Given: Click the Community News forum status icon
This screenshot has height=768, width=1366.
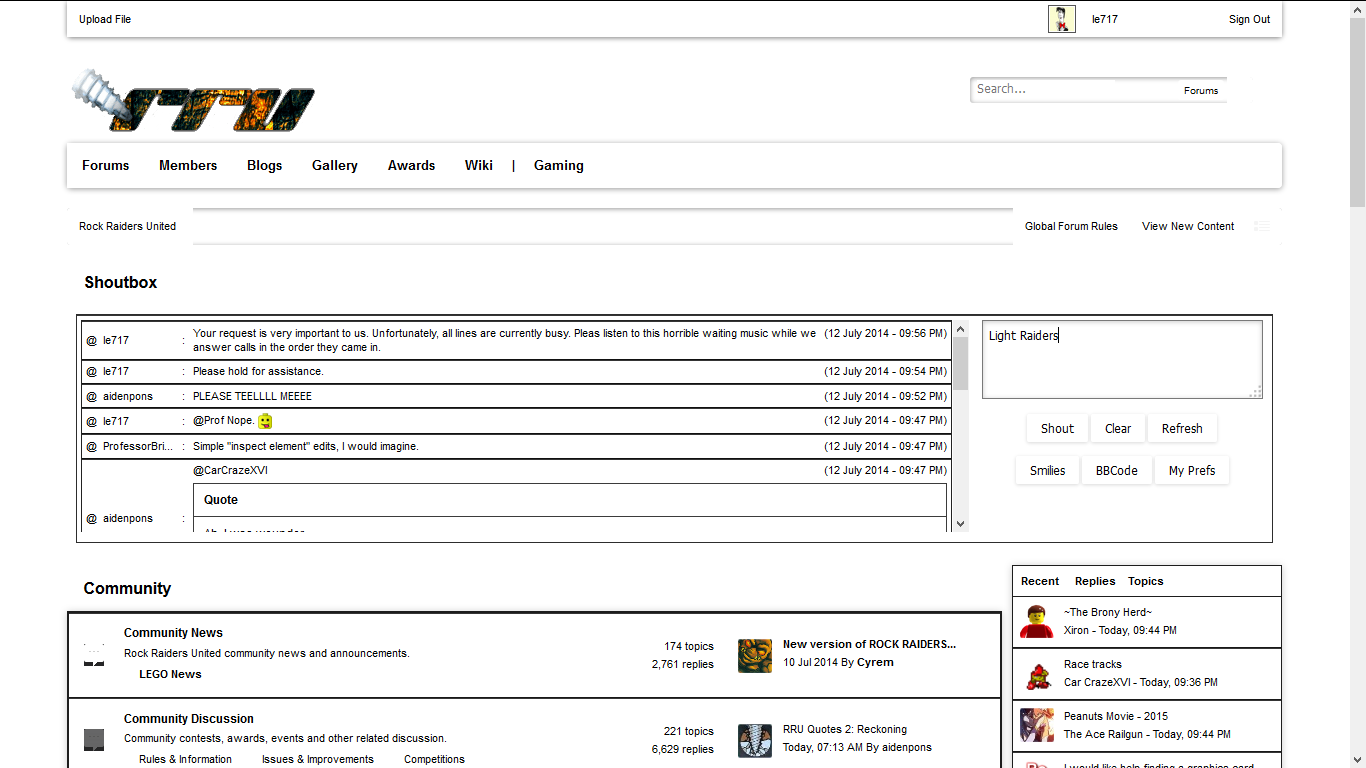Looking at the screenshot, I should click(x=93, y=655).
